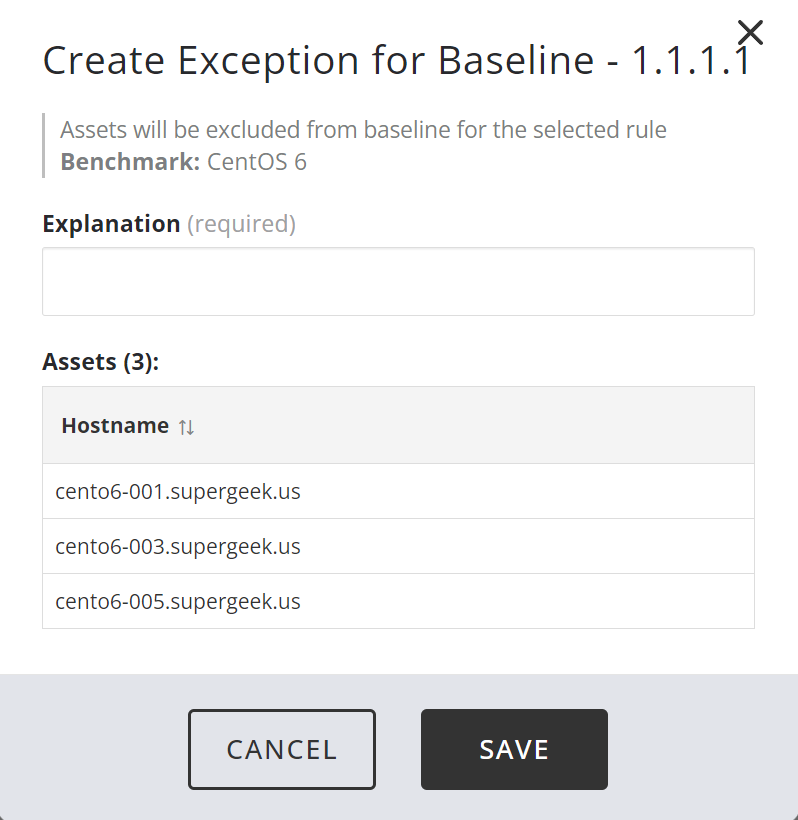This screenshot has width=798, height=820.
Task: Click the bold Explanation label
Action: tap(111, 224)
